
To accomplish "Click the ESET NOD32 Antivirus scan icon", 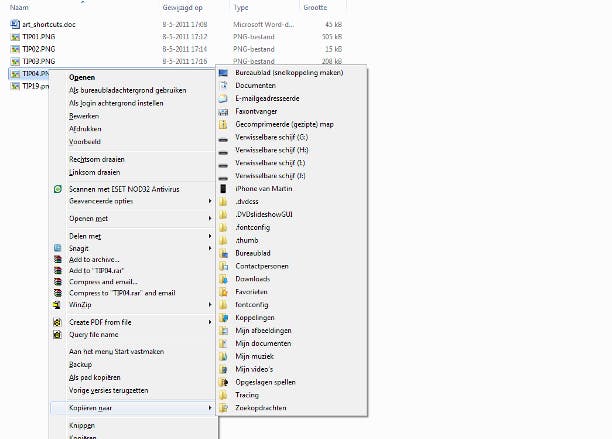I will (58, 189).
